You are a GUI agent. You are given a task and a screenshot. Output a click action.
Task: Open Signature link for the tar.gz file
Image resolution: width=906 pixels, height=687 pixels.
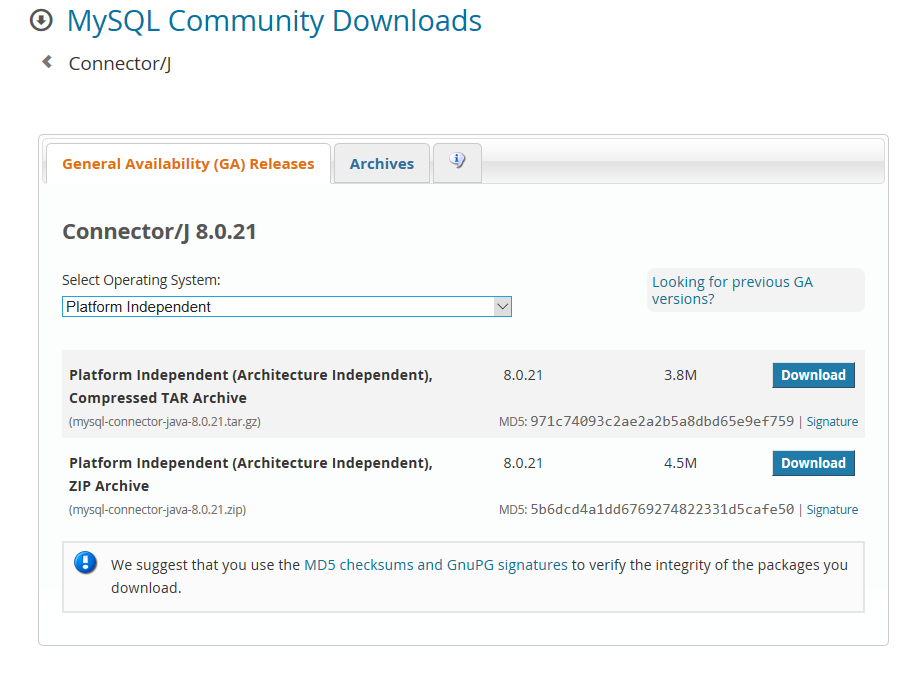click(832, 422)
